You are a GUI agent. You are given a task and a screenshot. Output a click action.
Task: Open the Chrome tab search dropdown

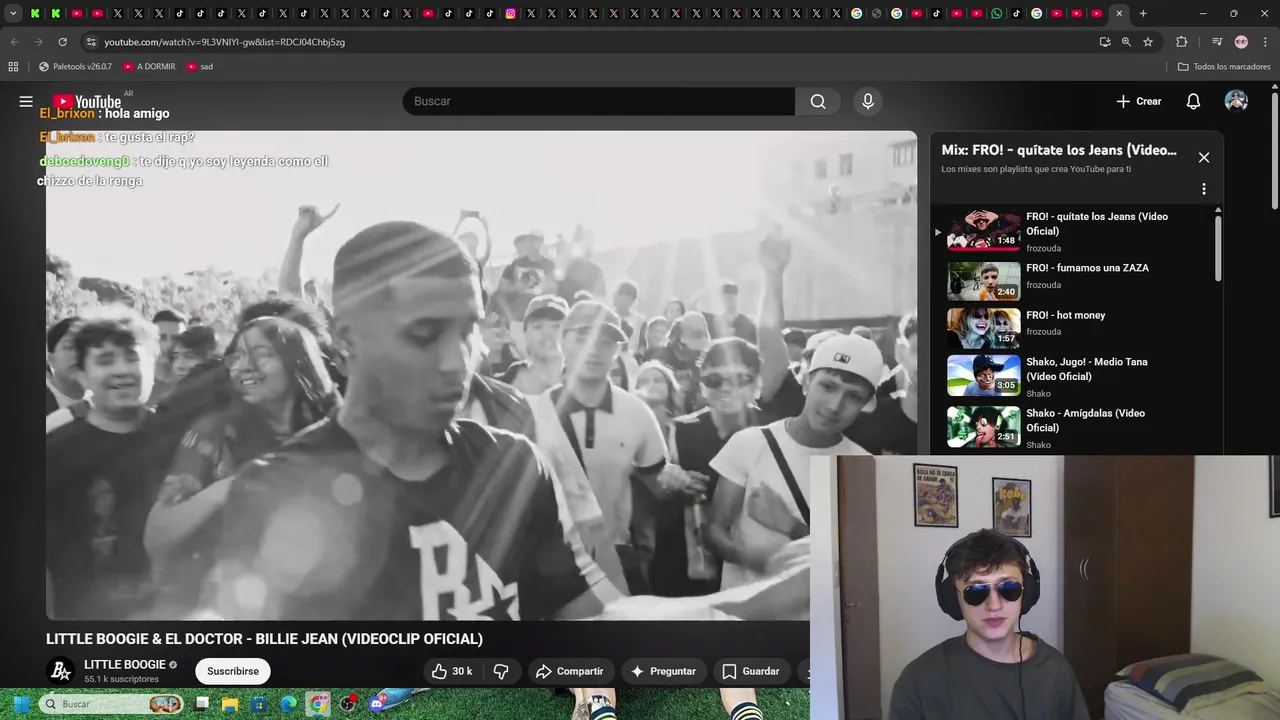13,13
